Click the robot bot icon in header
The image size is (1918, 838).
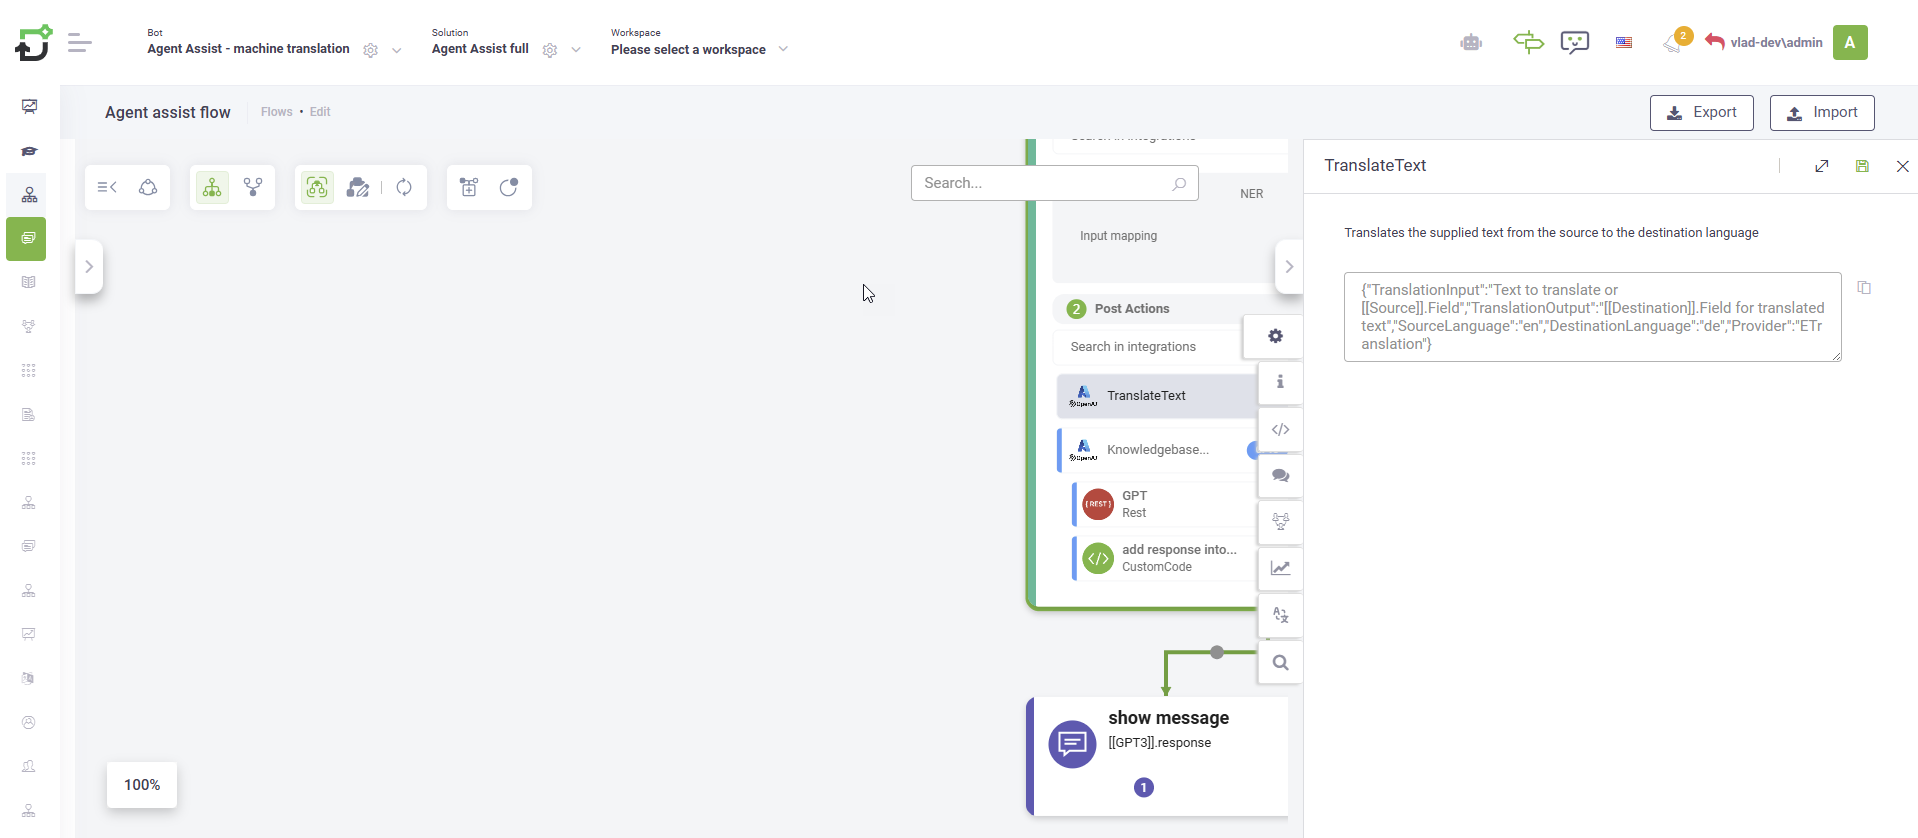click(x=1470, y=42)
